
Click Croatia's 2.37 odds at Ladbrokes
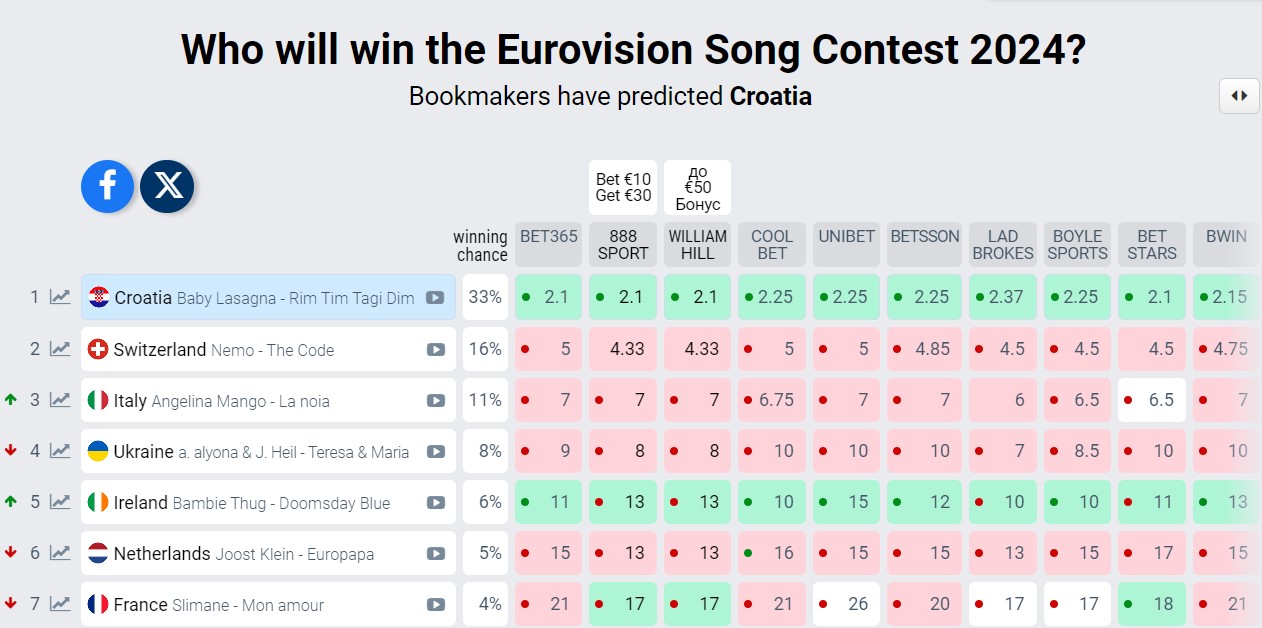coord(1003,297)
